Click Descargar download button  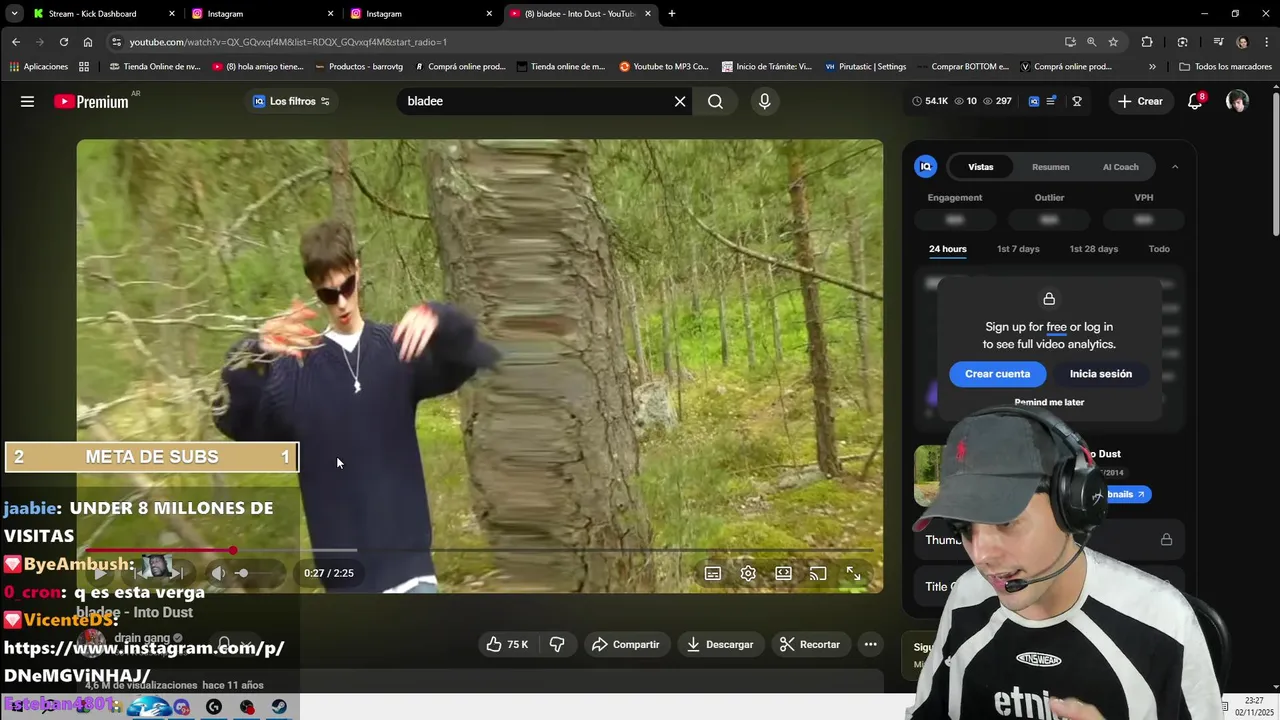click(720, 645)
